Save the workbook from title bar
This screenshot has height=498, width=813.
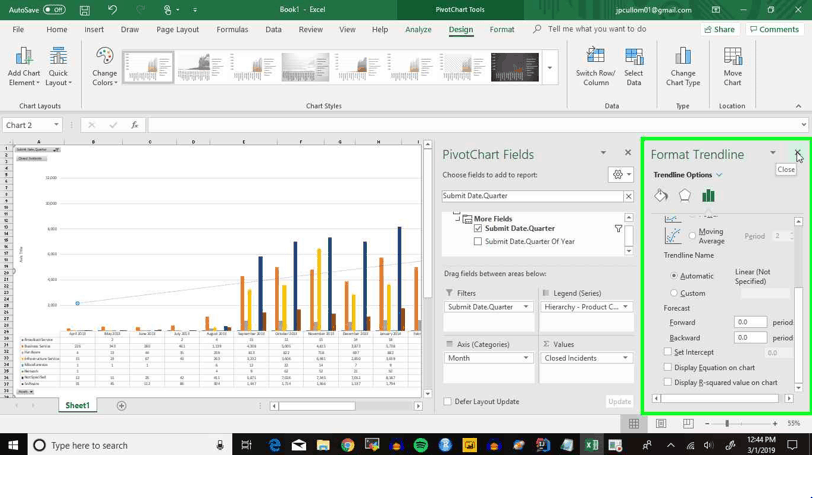pyautogui.click(x=85, y=10)
